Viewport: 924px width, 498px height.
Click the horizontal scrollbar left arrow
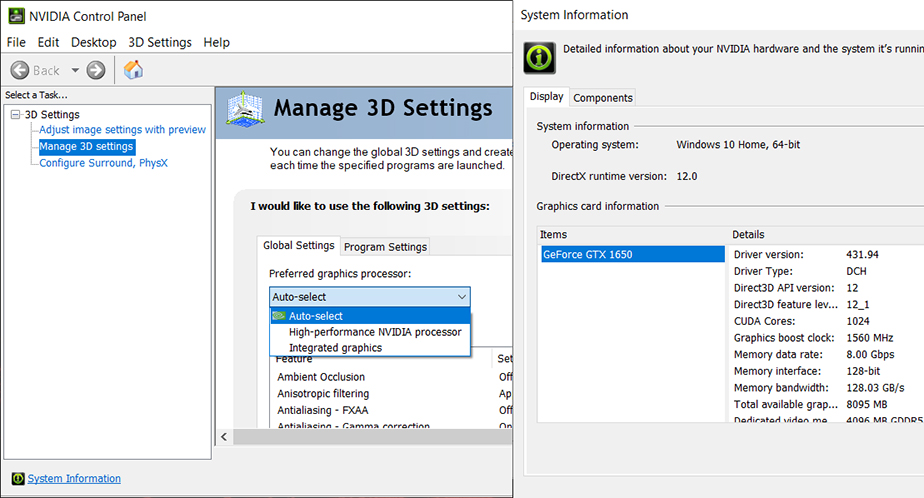tap(225, 438)
